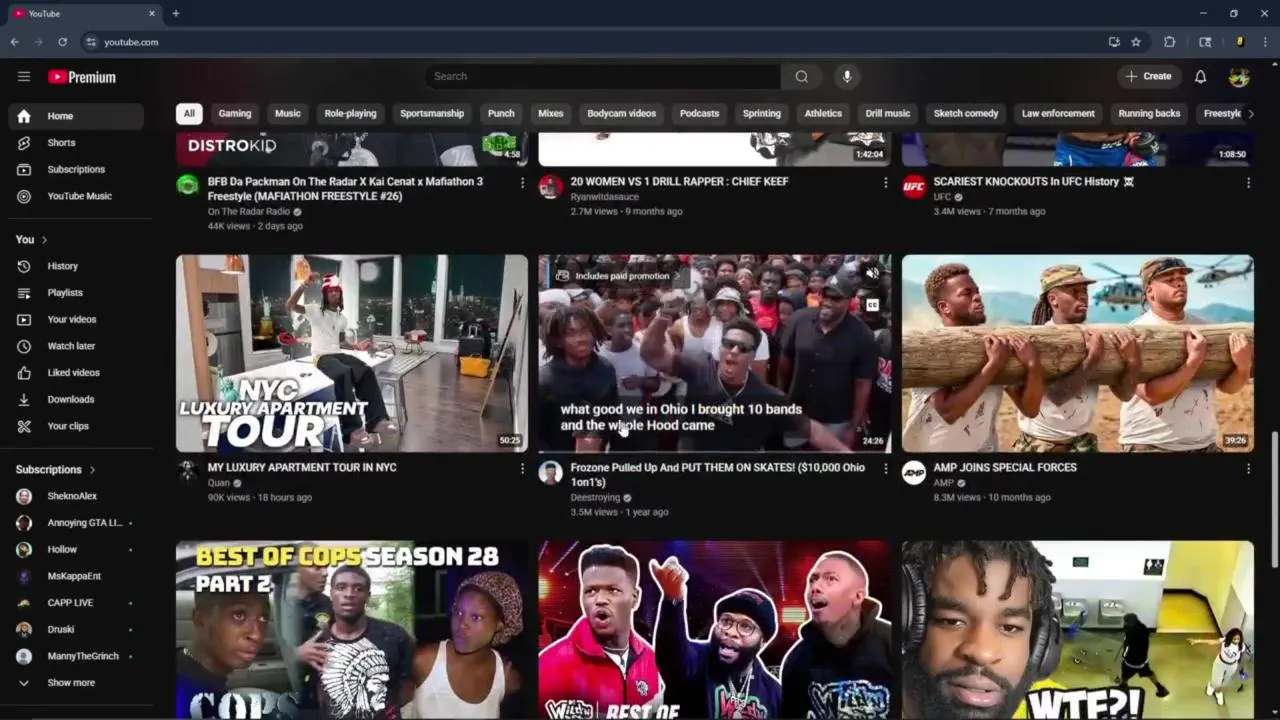Click in the Search input field

point(603,76)
